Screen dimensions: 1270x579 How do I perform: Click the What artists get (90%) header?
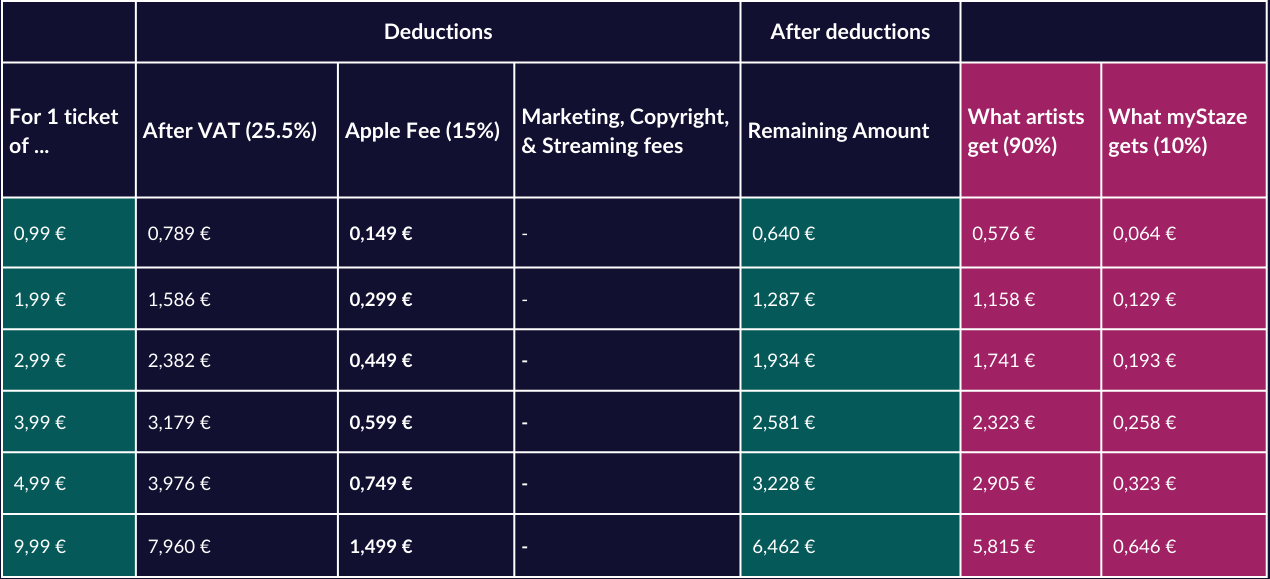tap(1031, 130)
